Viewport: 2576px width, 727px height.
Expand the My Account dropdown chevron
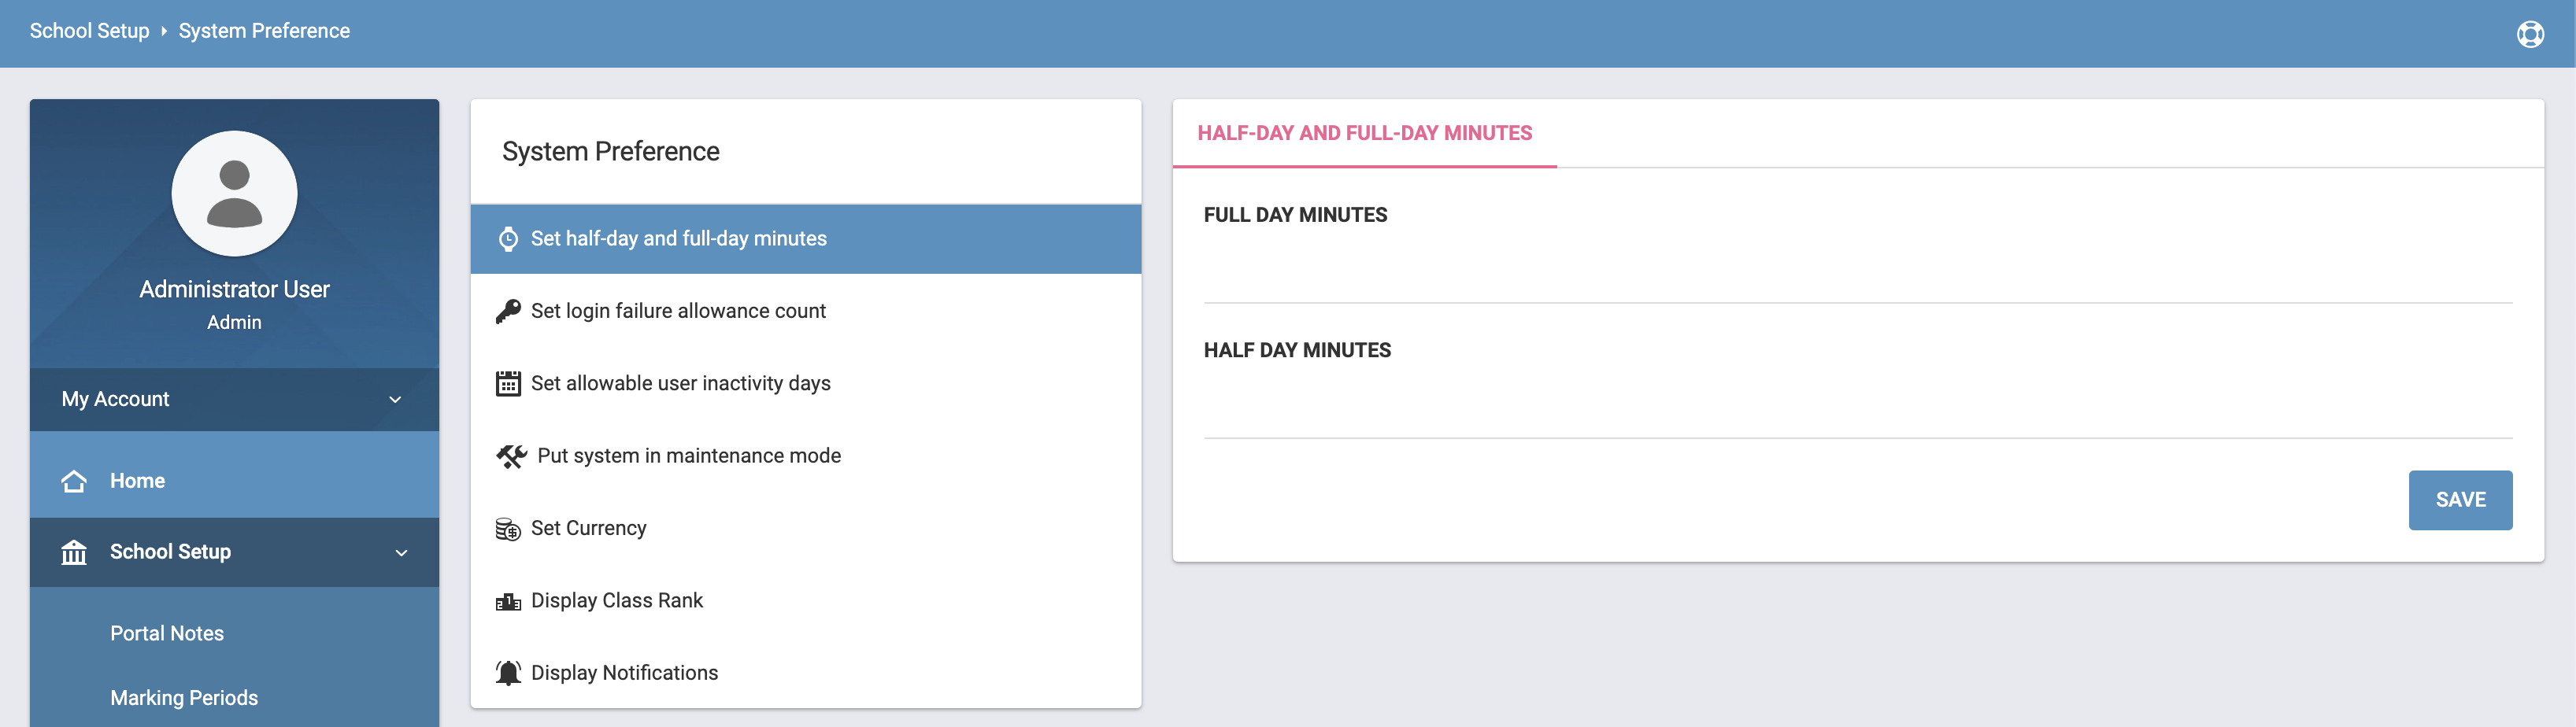395,400
